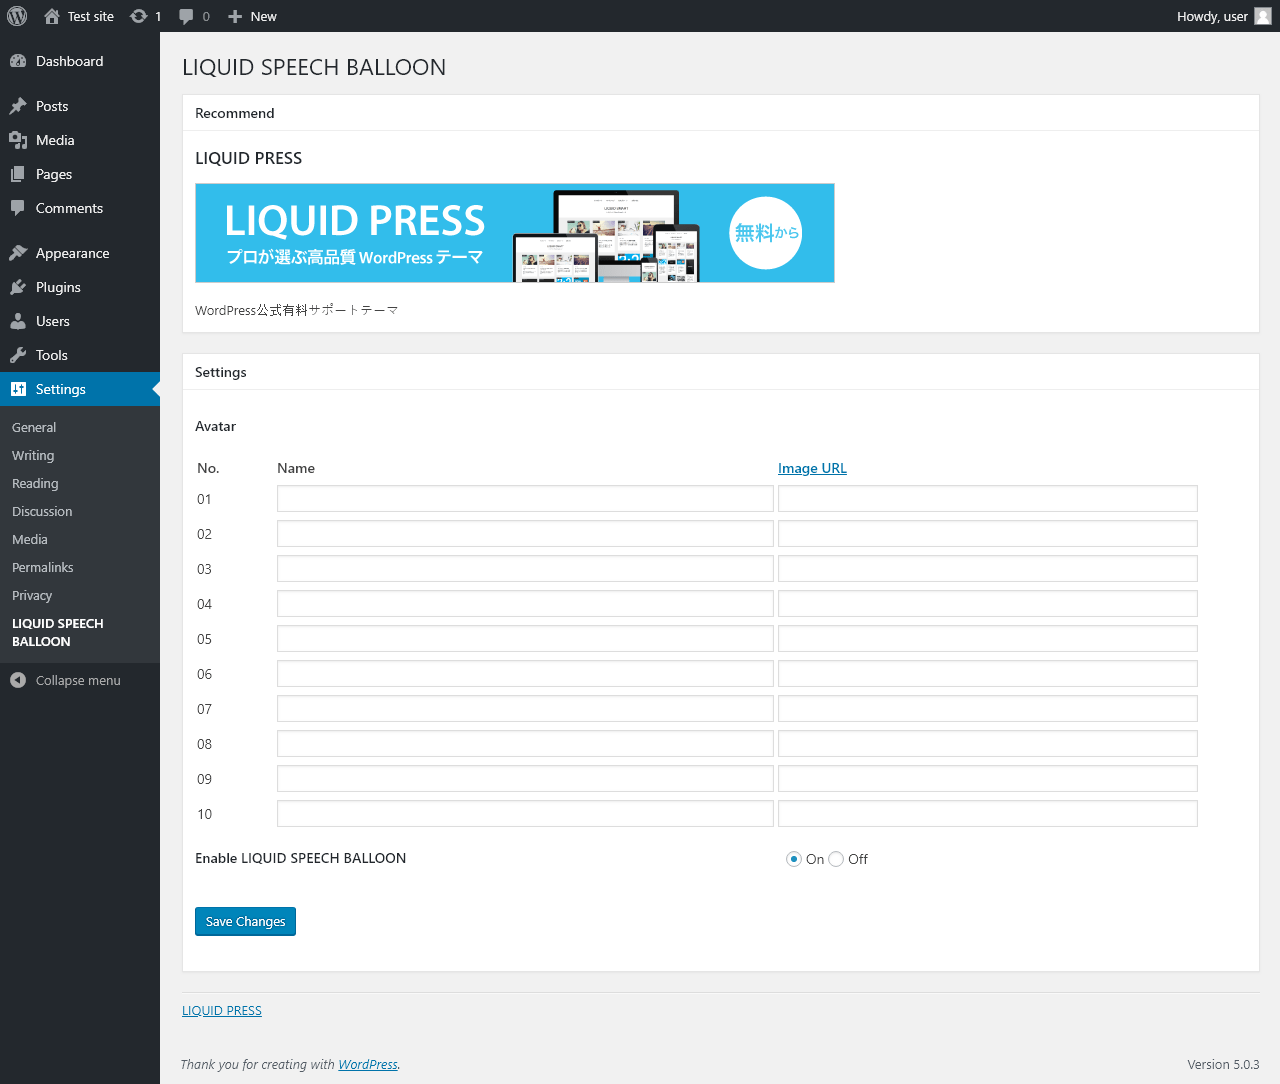This screenshot has height=1084, width=1280.
Task: Click the Name field for avatar 08
Action: [525, 744]
